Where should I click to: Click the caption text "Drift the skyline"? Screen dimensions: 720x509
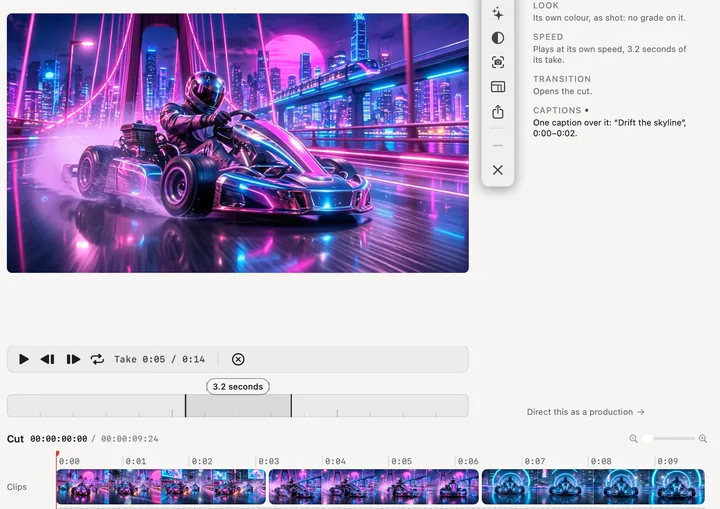point(651,123)
